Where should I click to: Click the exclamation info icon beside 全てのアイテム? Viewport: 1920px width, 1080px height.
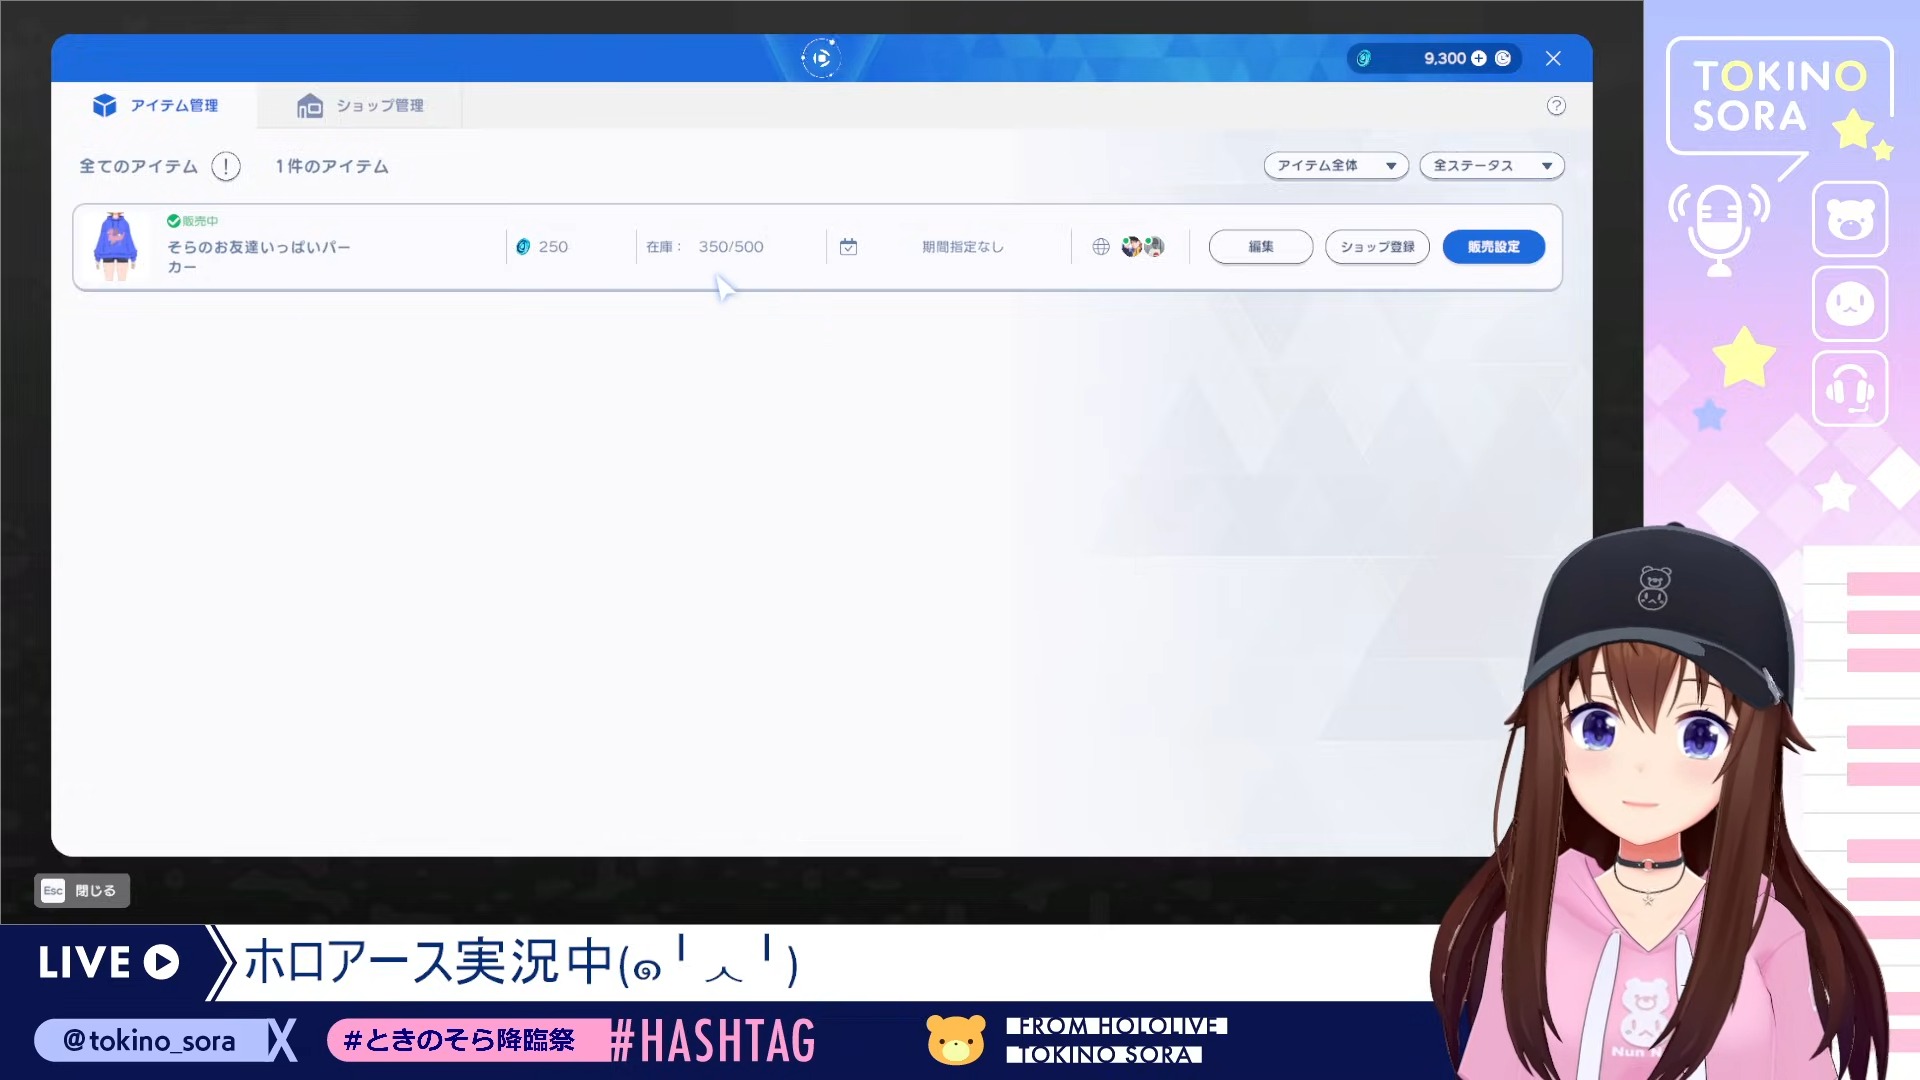(x=226, y=166)
